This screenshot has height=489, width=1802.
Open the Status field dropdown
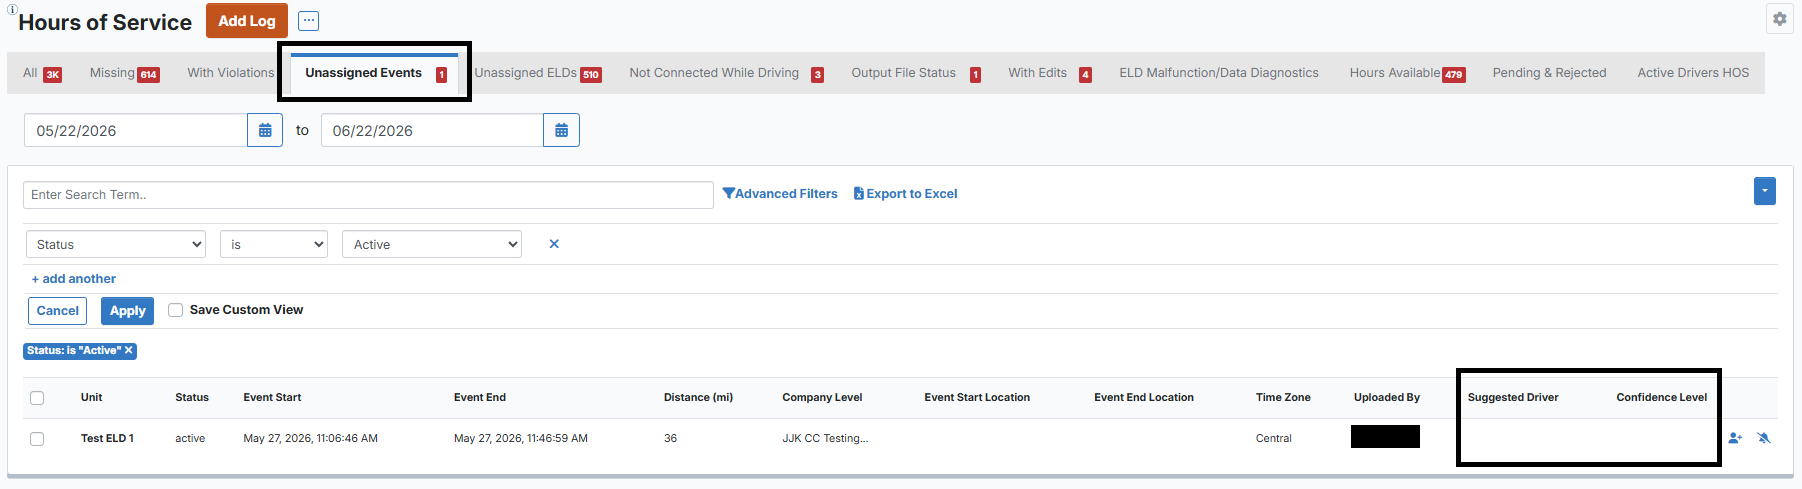pyautogui.click(x=116, y=244)
